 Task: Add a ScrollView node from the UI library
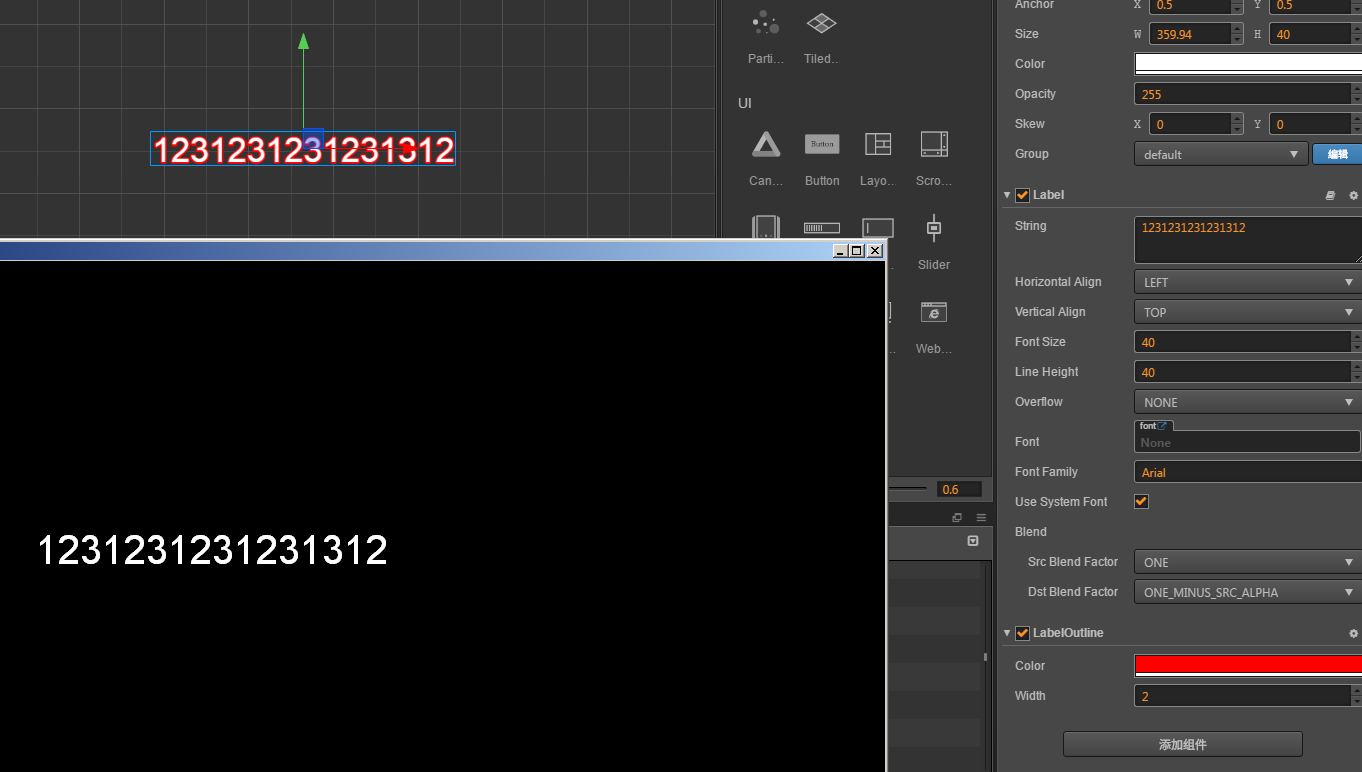coord(934,145)
